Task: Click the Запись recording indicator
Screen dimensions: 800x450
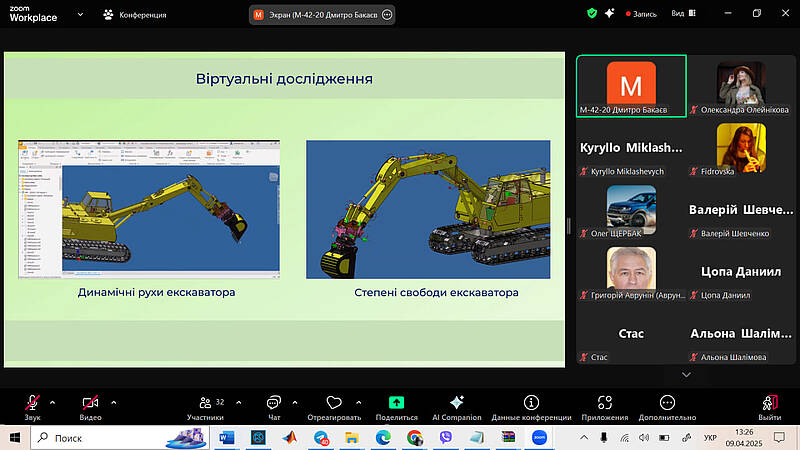Action: [x=641, y=14]
